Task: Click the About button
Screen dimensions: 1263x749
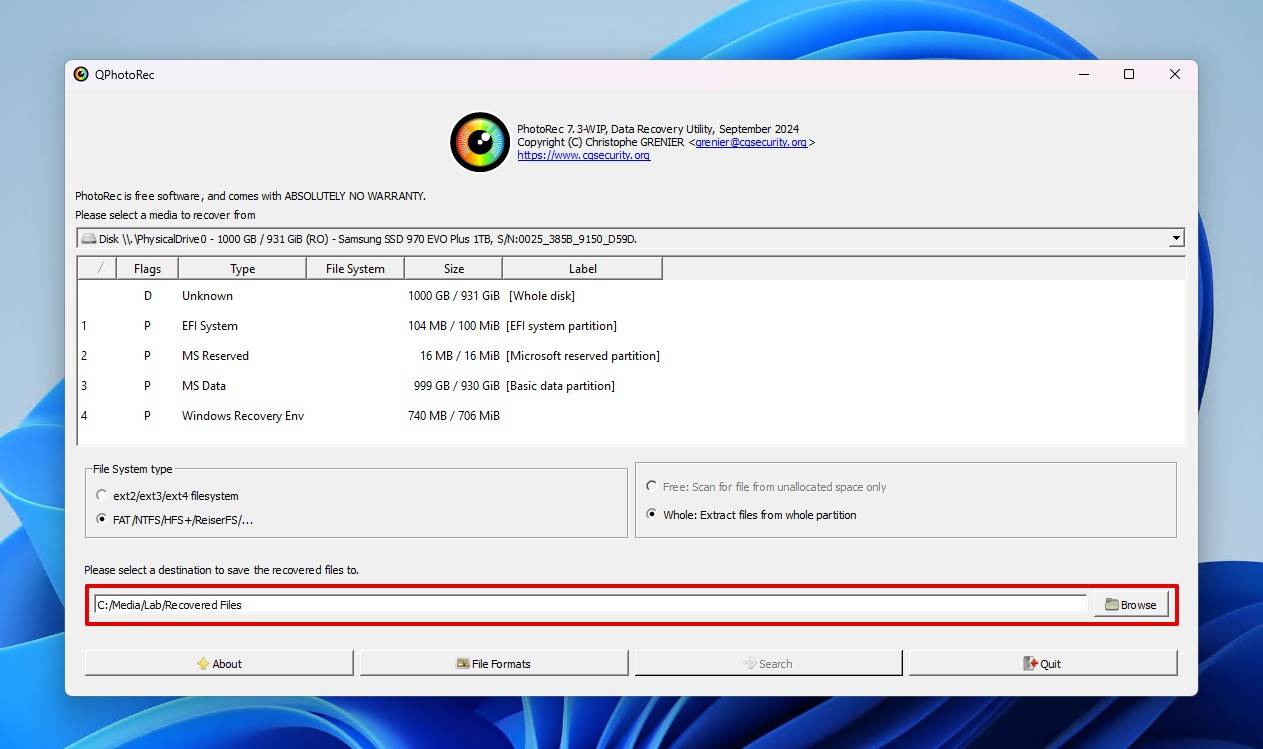Action: (x=219, y=663)
